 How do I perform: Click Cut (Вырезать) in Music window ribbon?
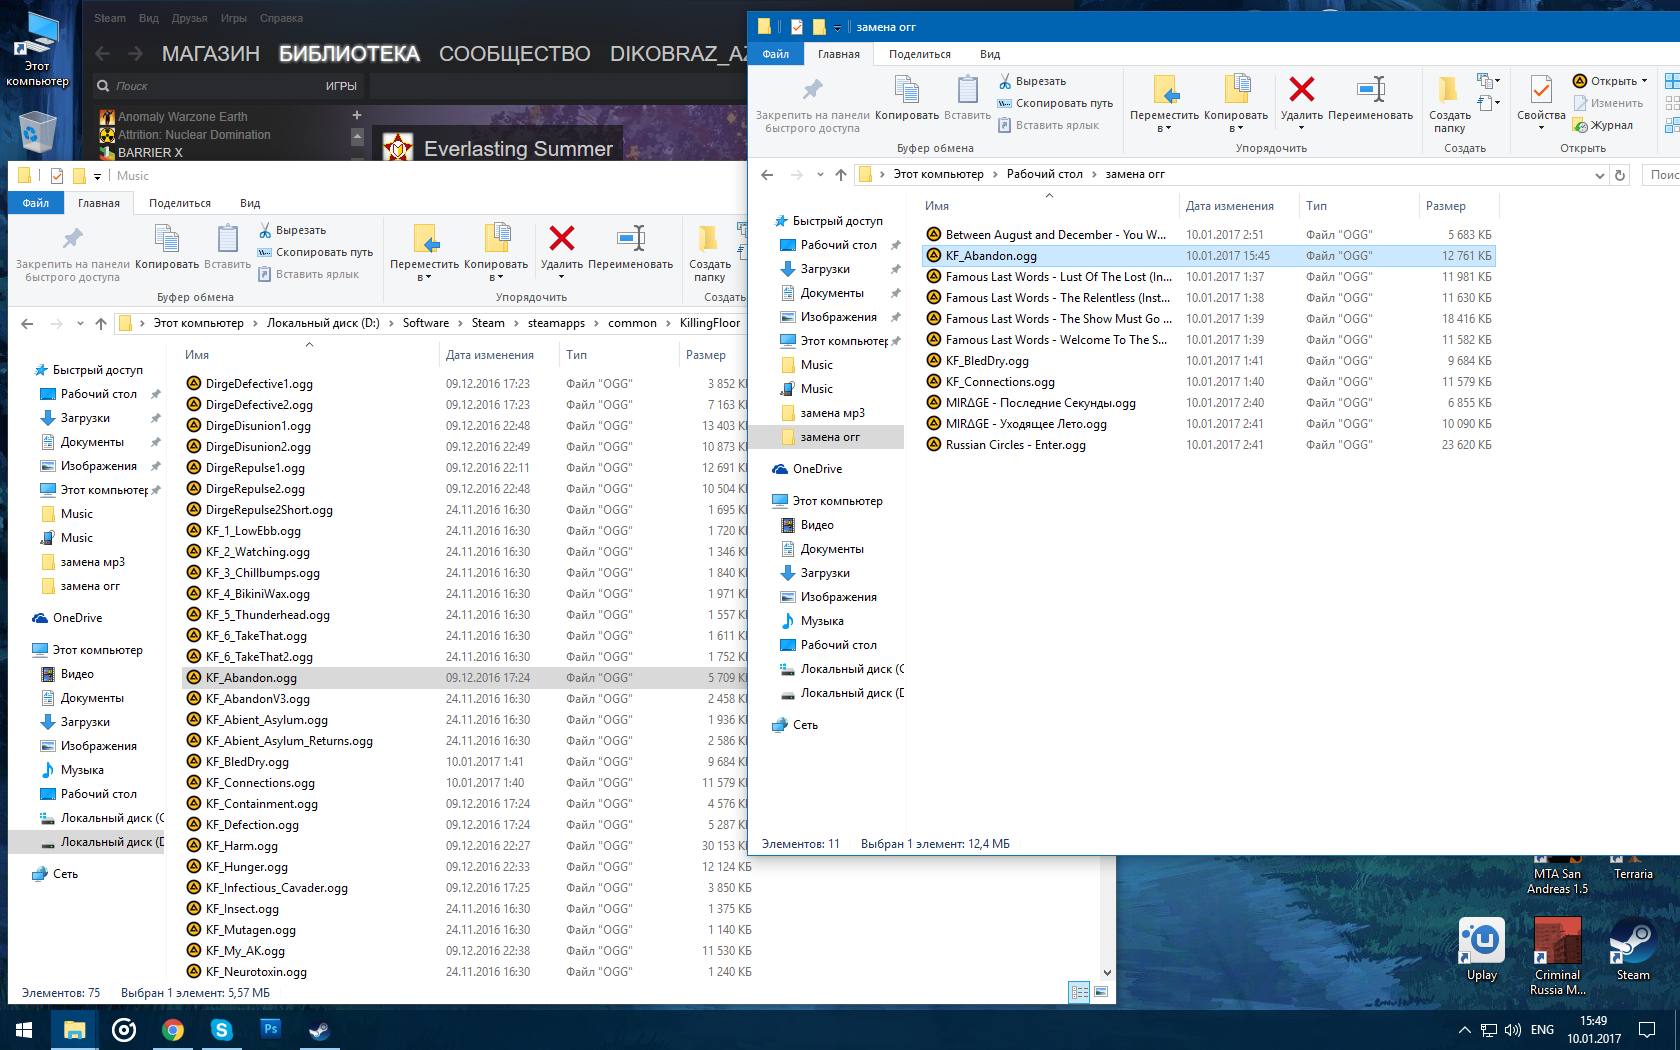(292, 230)
